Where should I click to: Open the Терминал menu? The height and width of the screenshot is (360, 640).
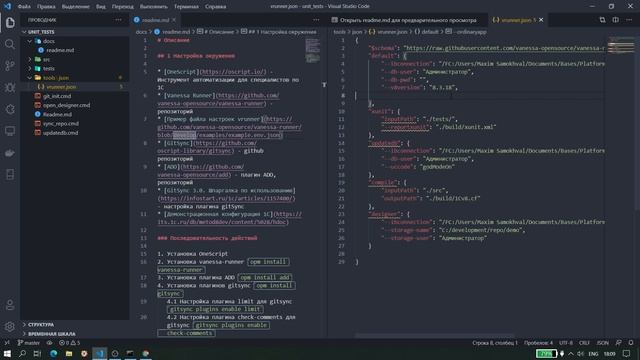tap(186, 7)
